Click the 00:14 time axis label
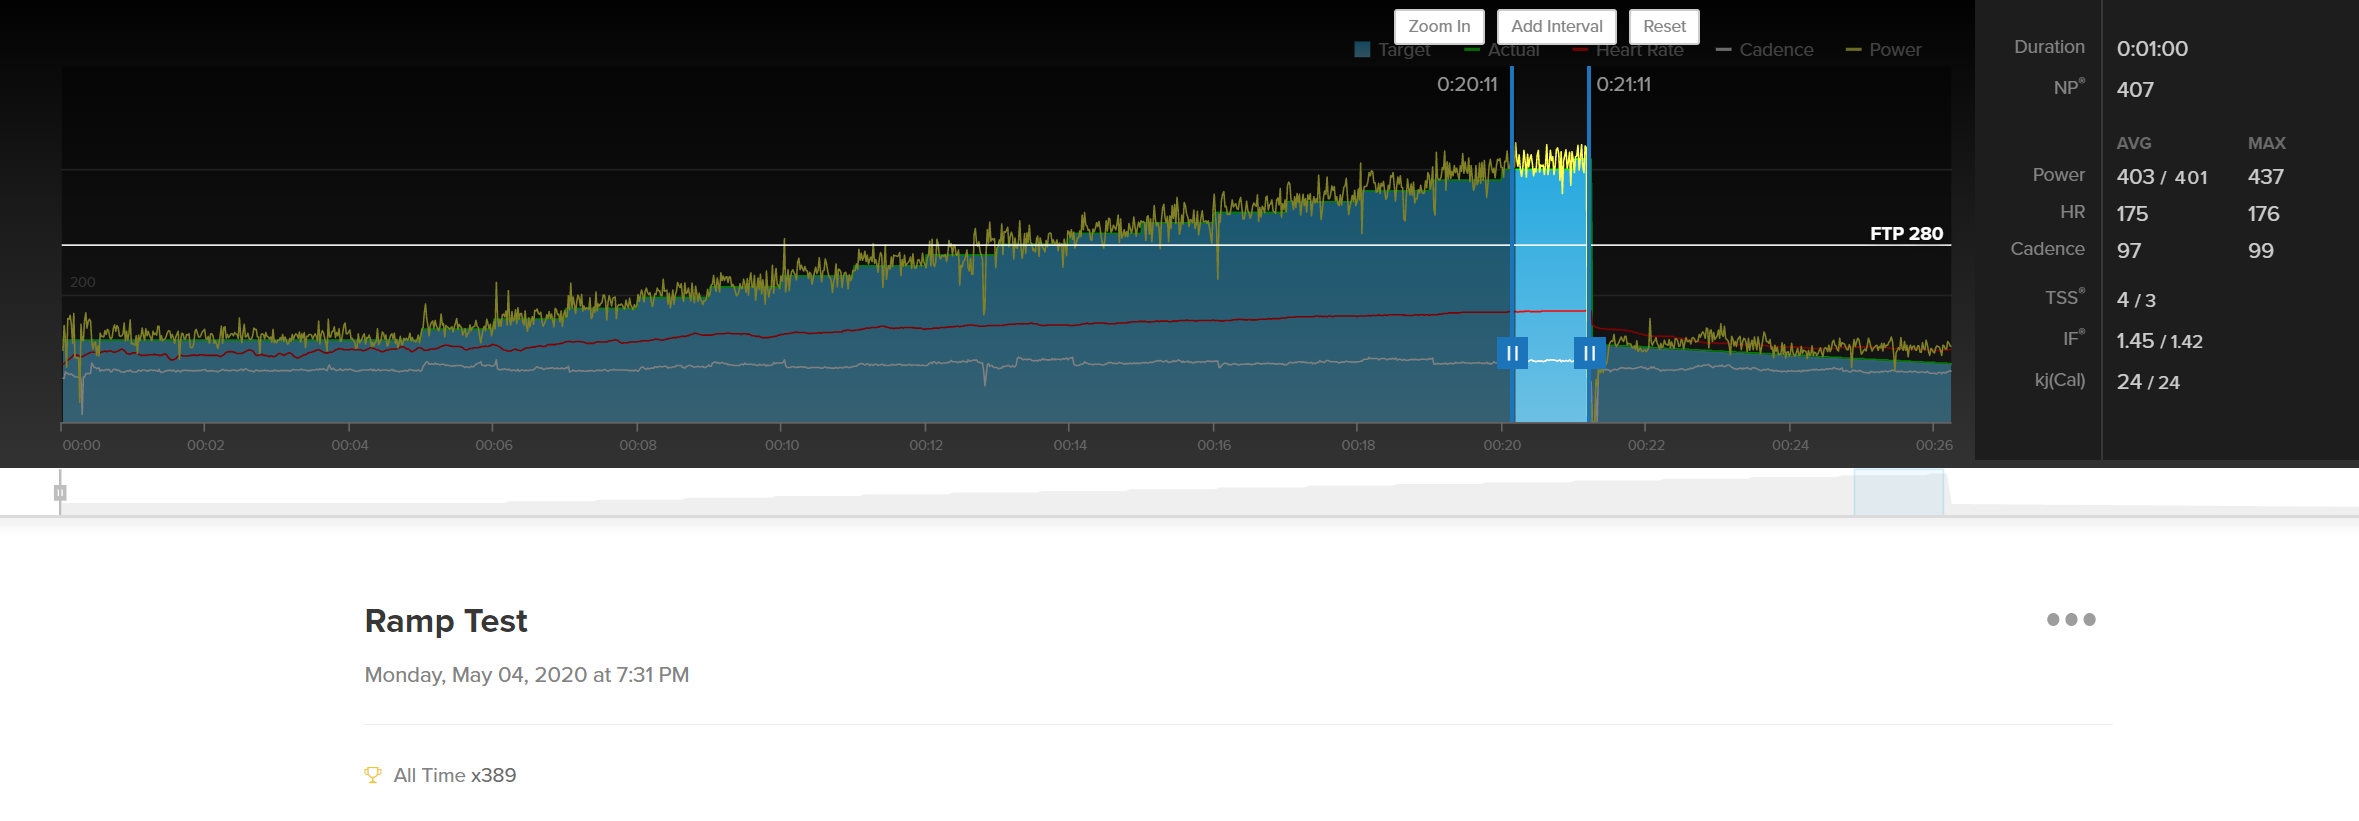Viewport: 2359px width, 821px height. 1070,445
